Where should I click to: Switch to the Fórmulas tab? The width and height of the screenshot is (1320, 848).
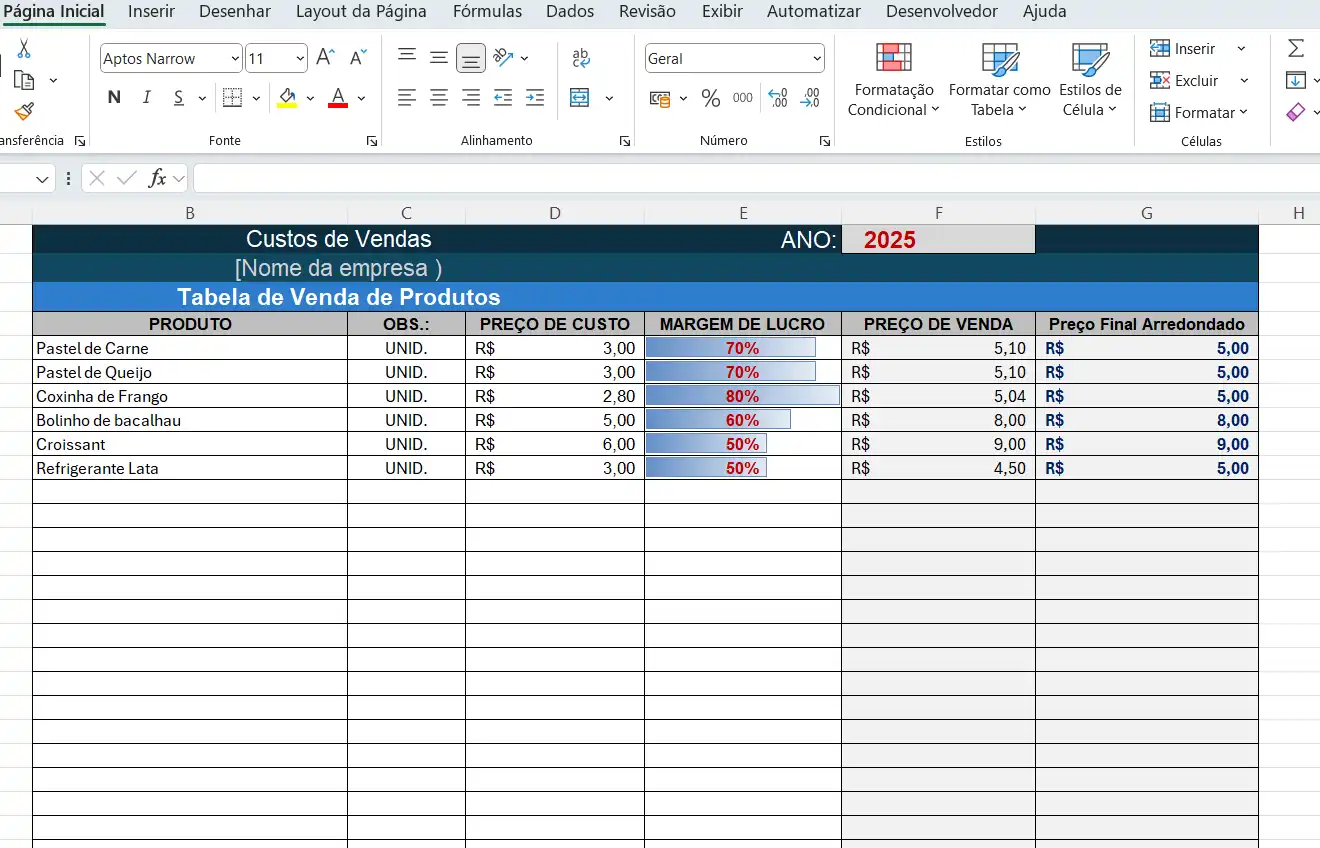click(x=487, y=12)
